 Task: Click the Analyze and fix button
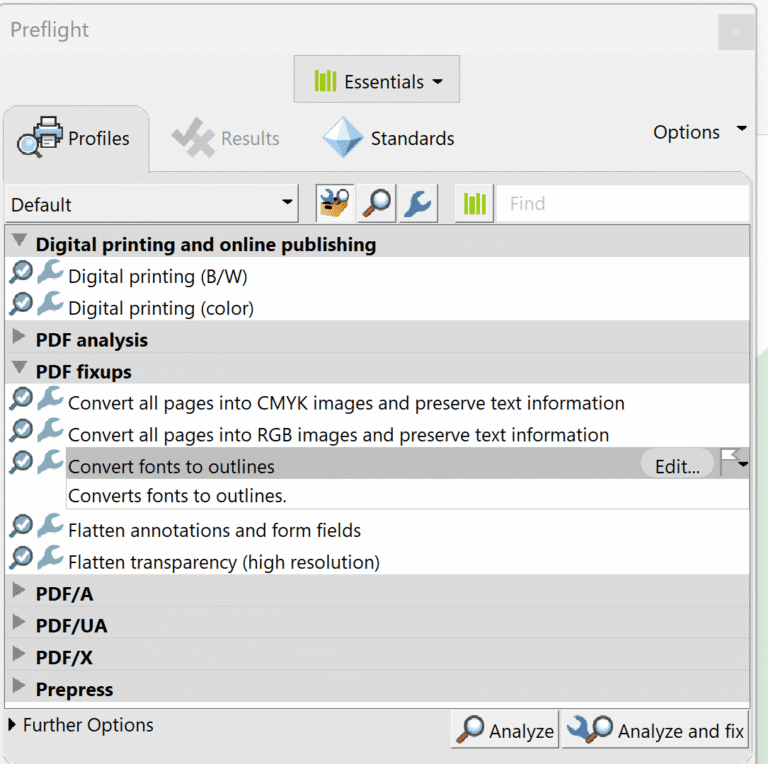click(655, 730)
